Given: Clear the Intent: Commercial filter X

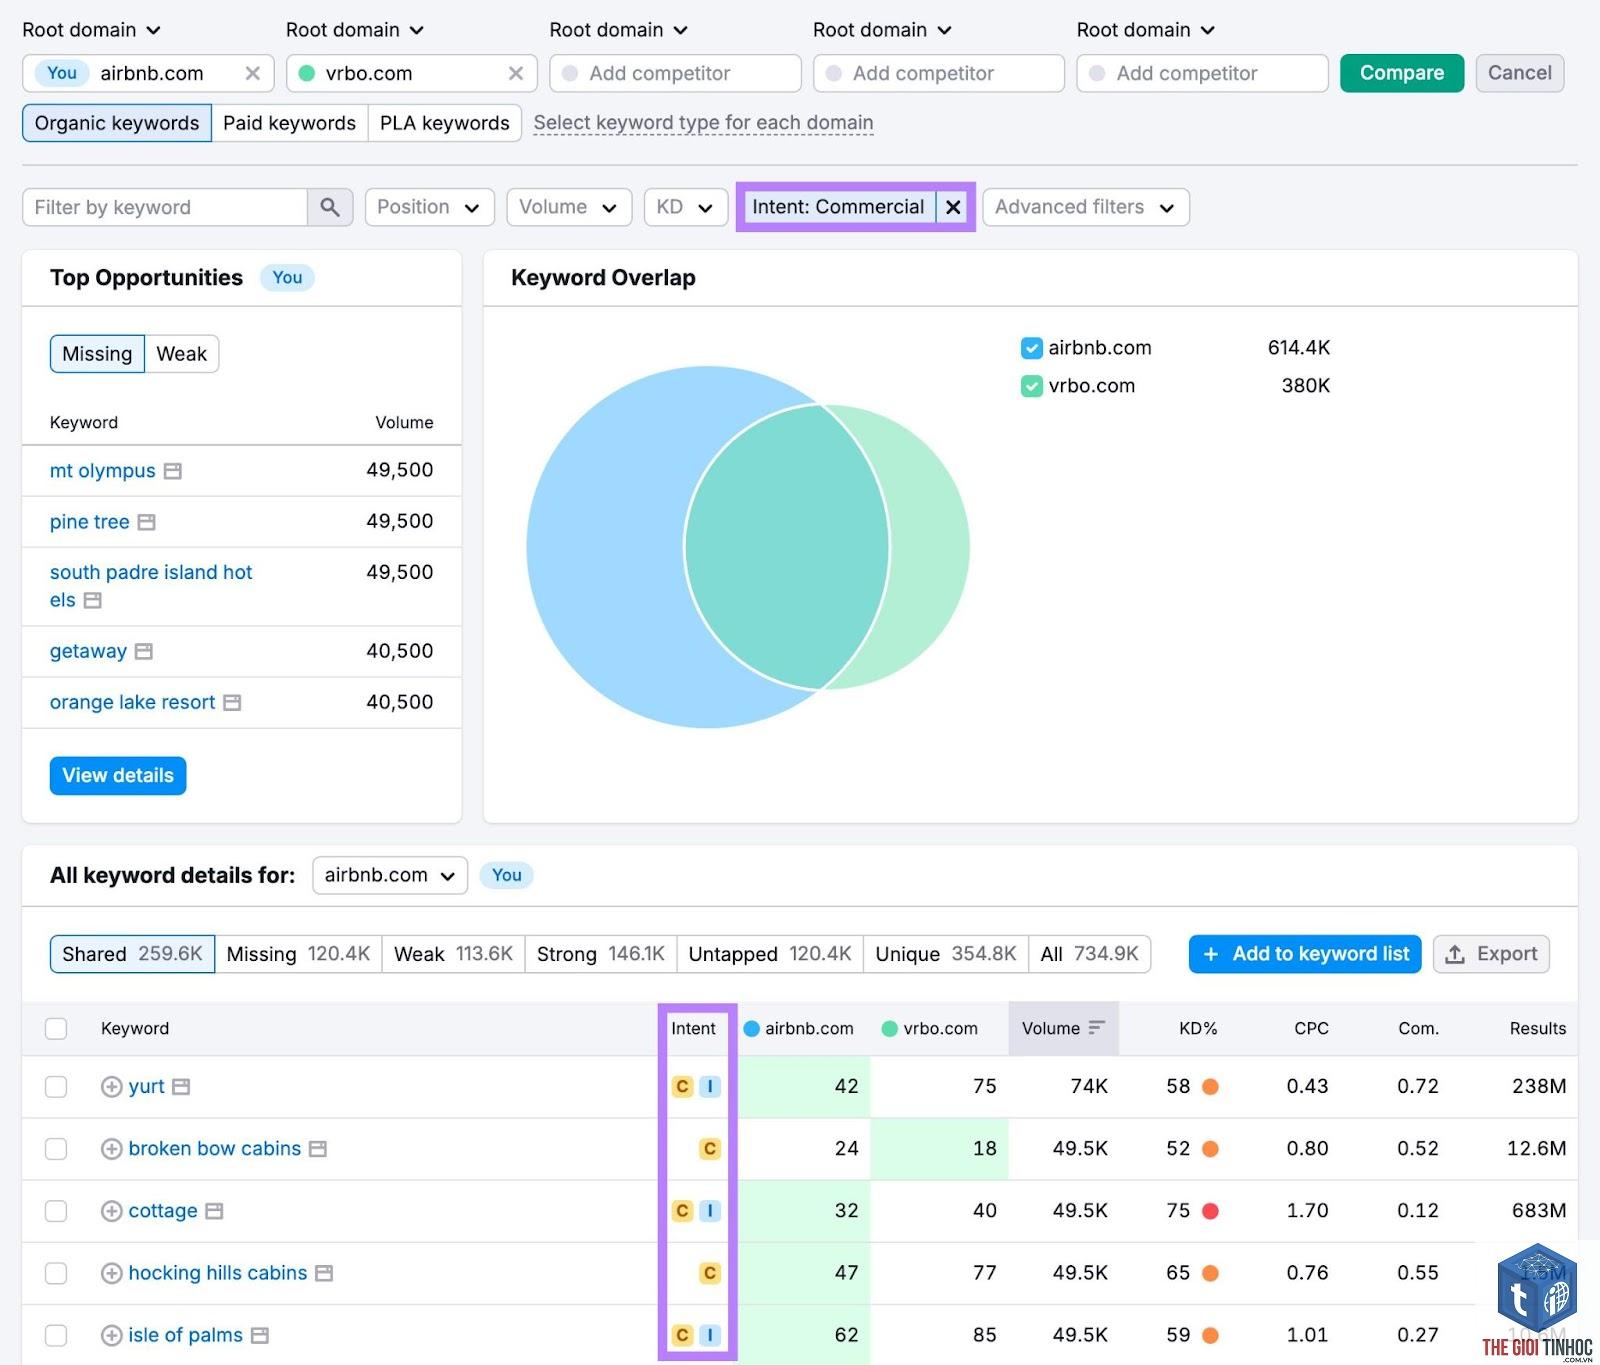Looking at the screenshot, I should tap(953, 207).
